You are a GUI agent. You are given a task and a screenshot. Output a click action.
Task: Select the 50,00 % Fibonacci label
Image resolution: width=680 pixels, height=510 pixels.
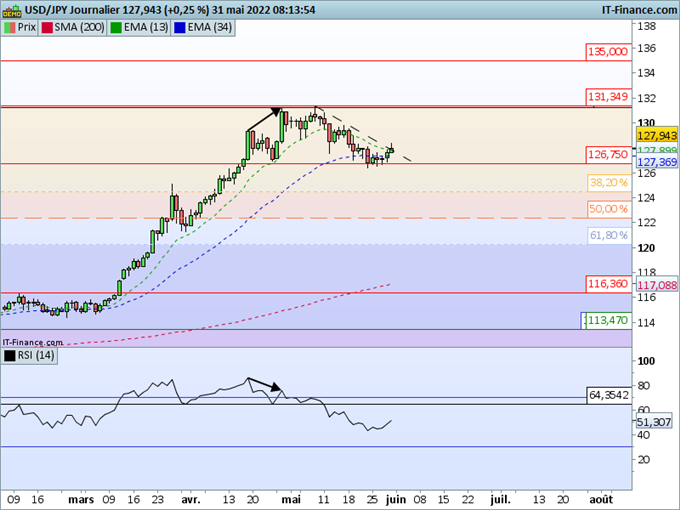pos(609,209)
